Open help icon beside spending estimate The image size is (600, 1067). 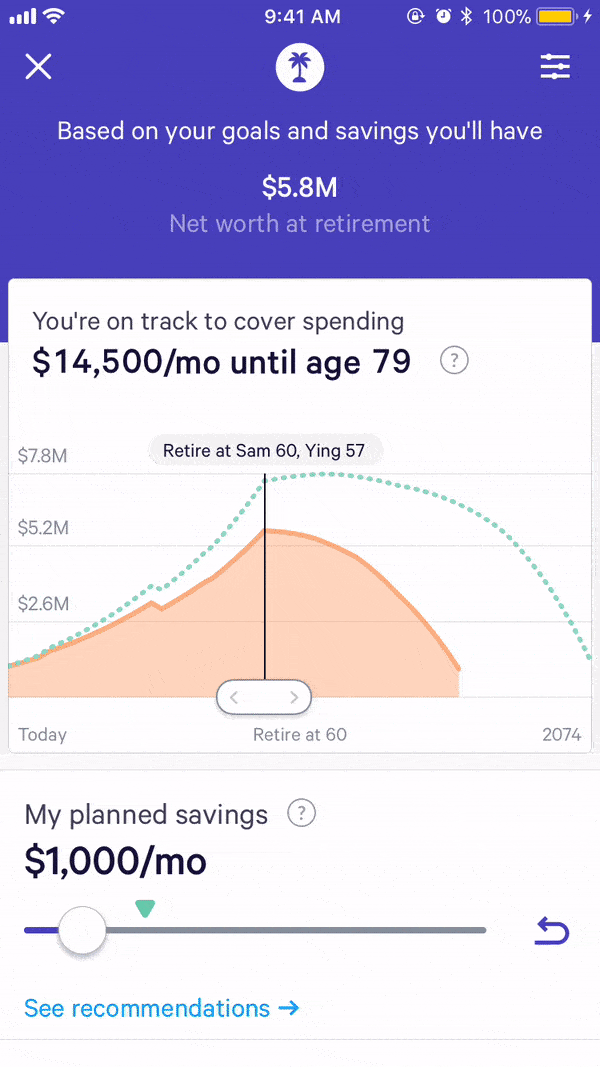[x=454, y=361]
